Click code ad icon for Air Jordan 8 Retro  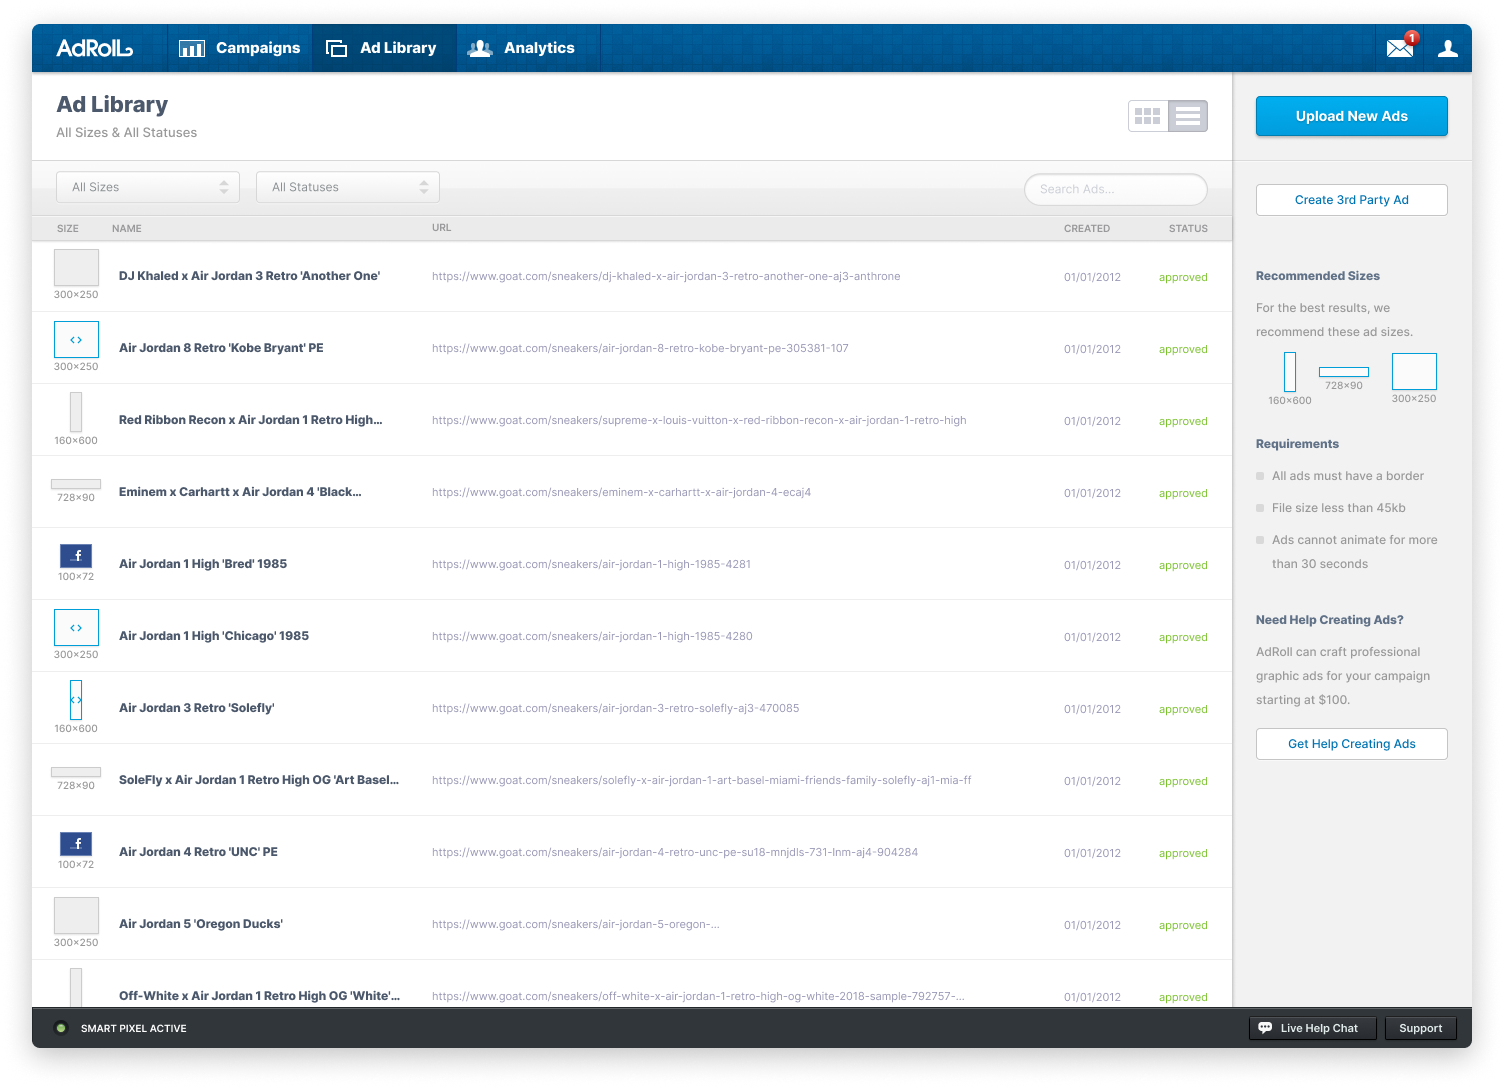coord(76,340)
